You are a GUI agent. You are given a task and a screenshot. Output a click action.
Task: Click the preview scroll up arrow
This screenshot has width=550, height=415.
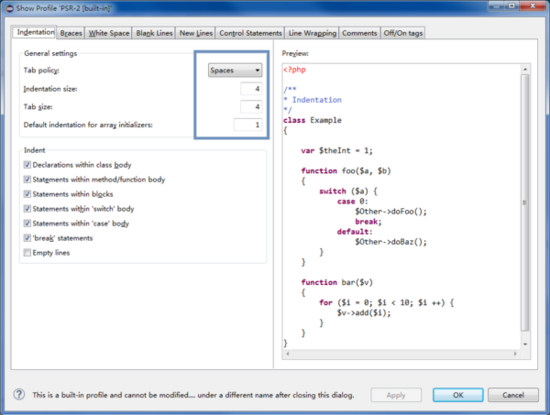[525, 69]
